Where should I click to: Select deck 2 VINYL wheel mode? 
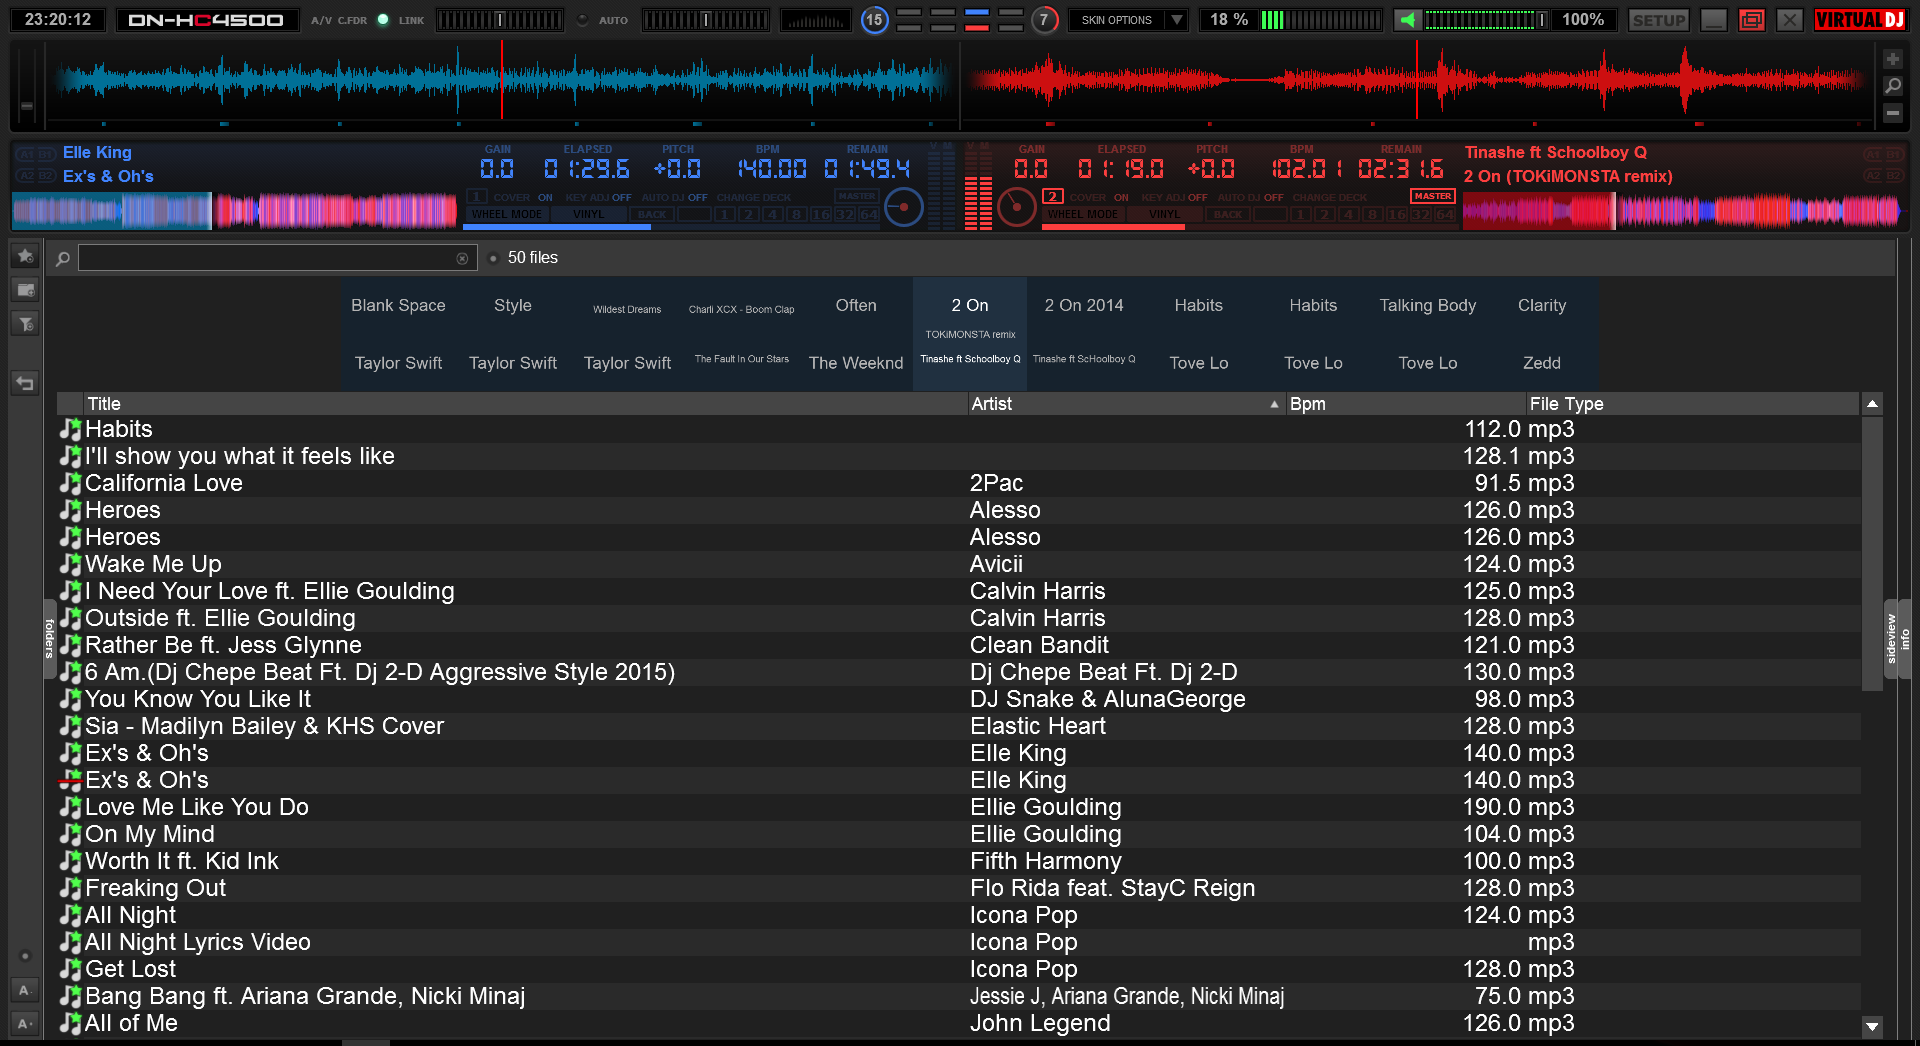1164,214
